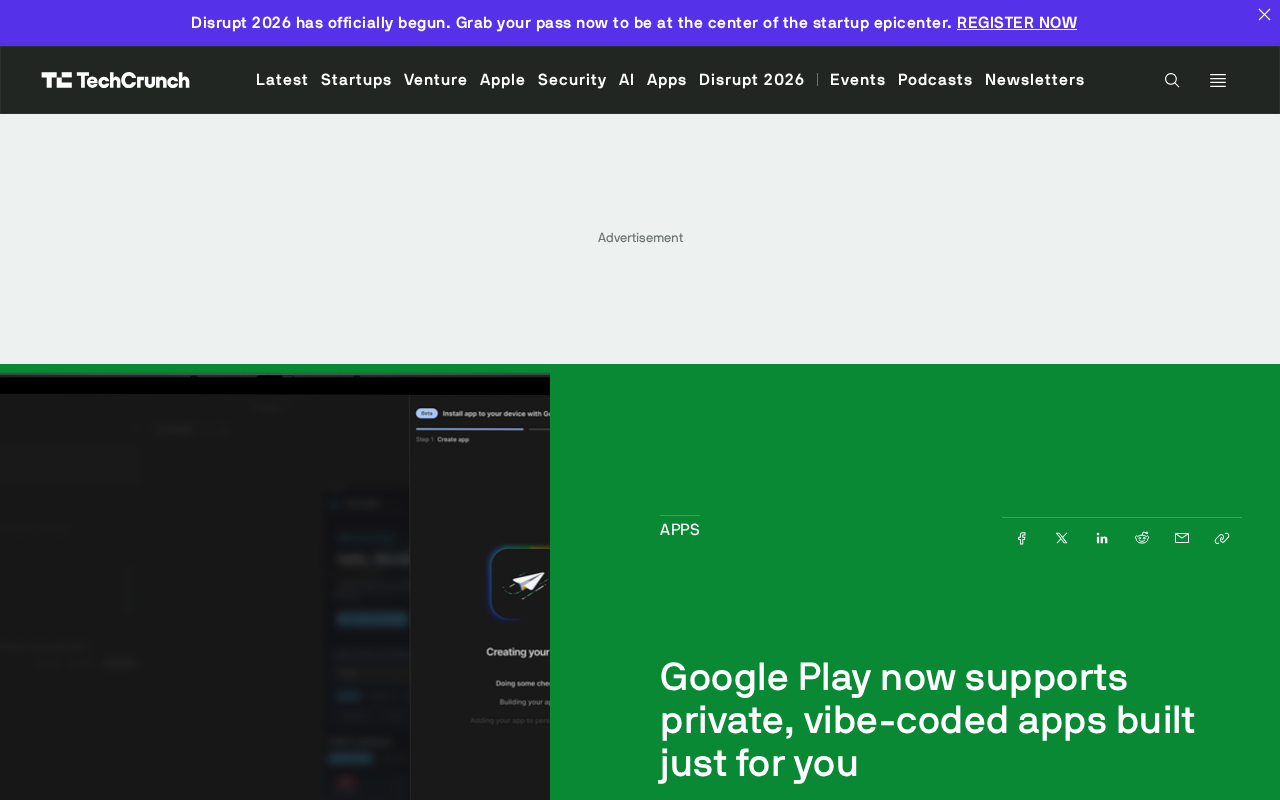The image size is (1280, 800).
Task: Share article on LinkedIn
Action: tap(1102, 538)
